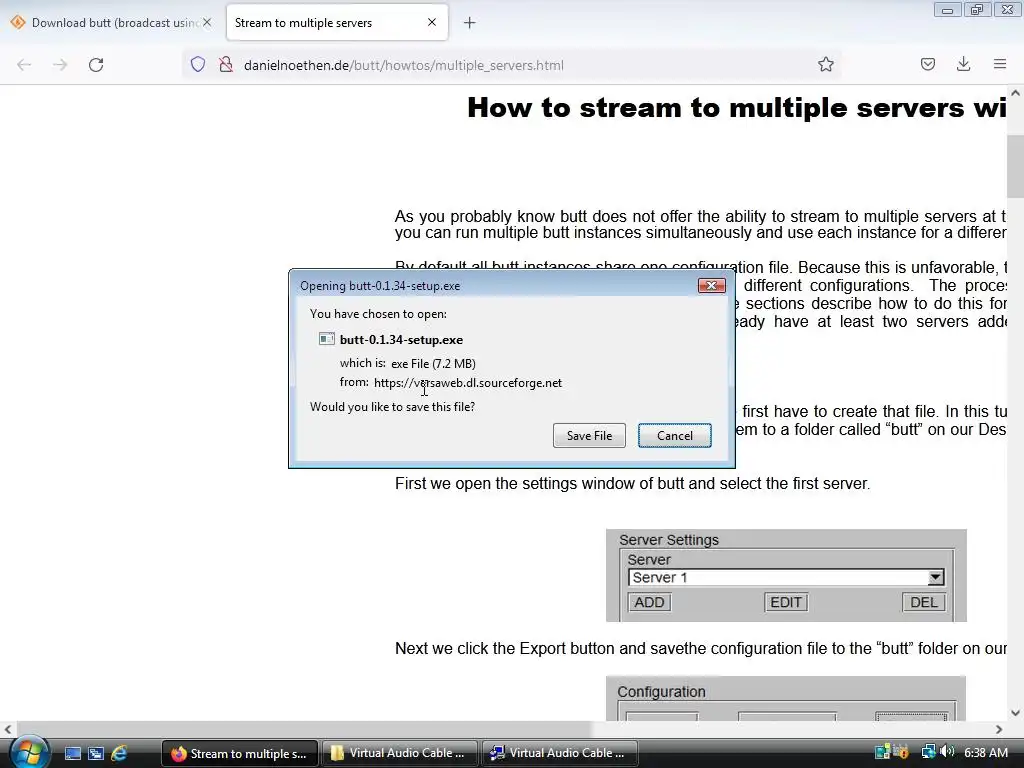Click the security shield tray icon
Viewport: 1024px width, 768px height.
901,752
